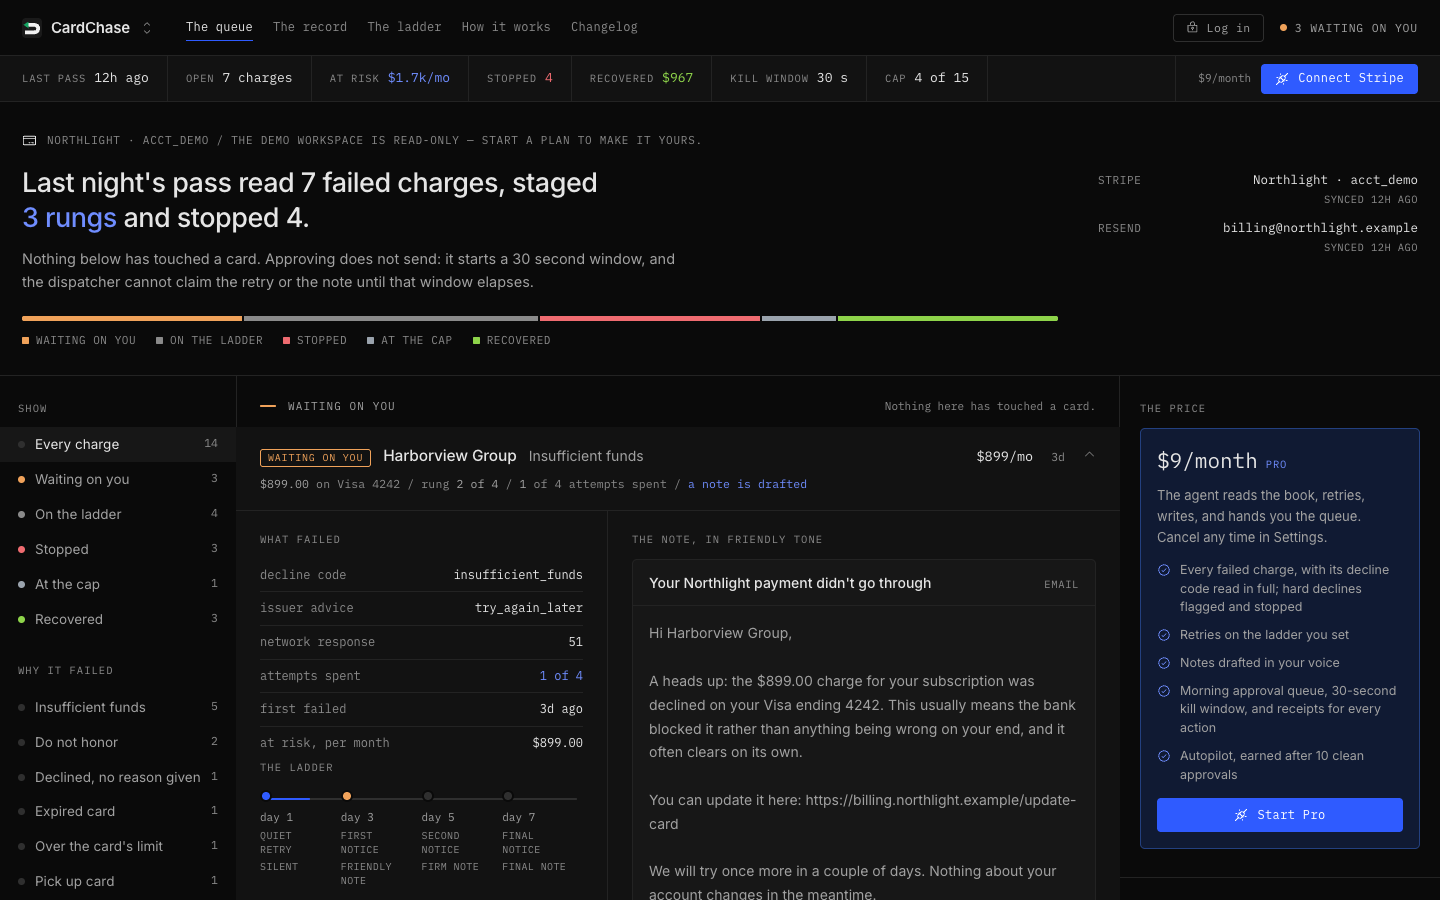Click the $899/mo amount on Harborview row

[1004, 456]
